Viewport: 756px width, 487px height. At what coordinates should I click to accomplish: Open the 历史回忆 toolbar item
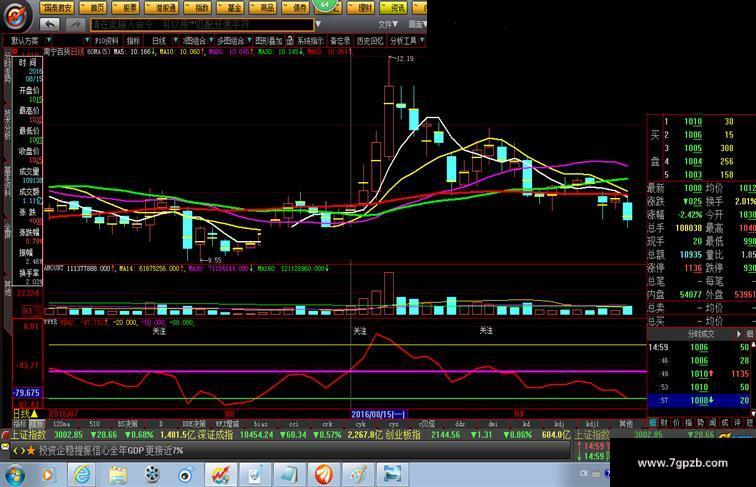pos(370,41)
